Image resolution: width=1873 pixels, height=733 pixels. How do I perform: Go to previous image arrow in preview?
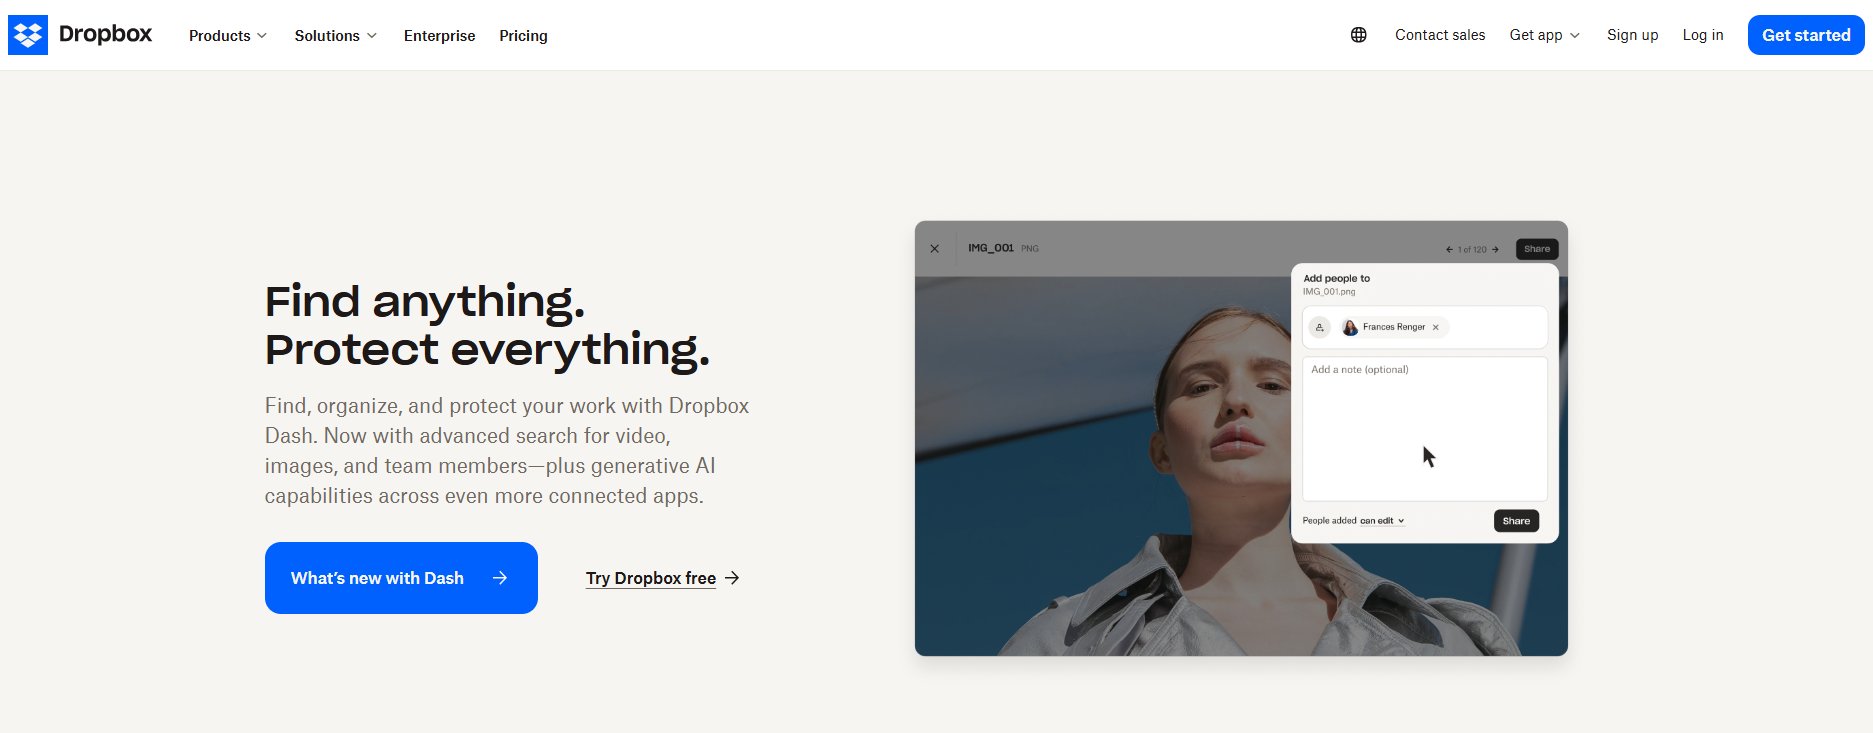(1449, 249)
